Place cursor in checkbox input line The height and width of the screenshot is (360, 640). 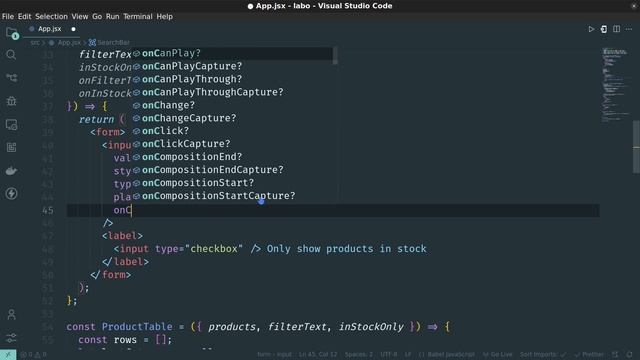coord(270,249)
